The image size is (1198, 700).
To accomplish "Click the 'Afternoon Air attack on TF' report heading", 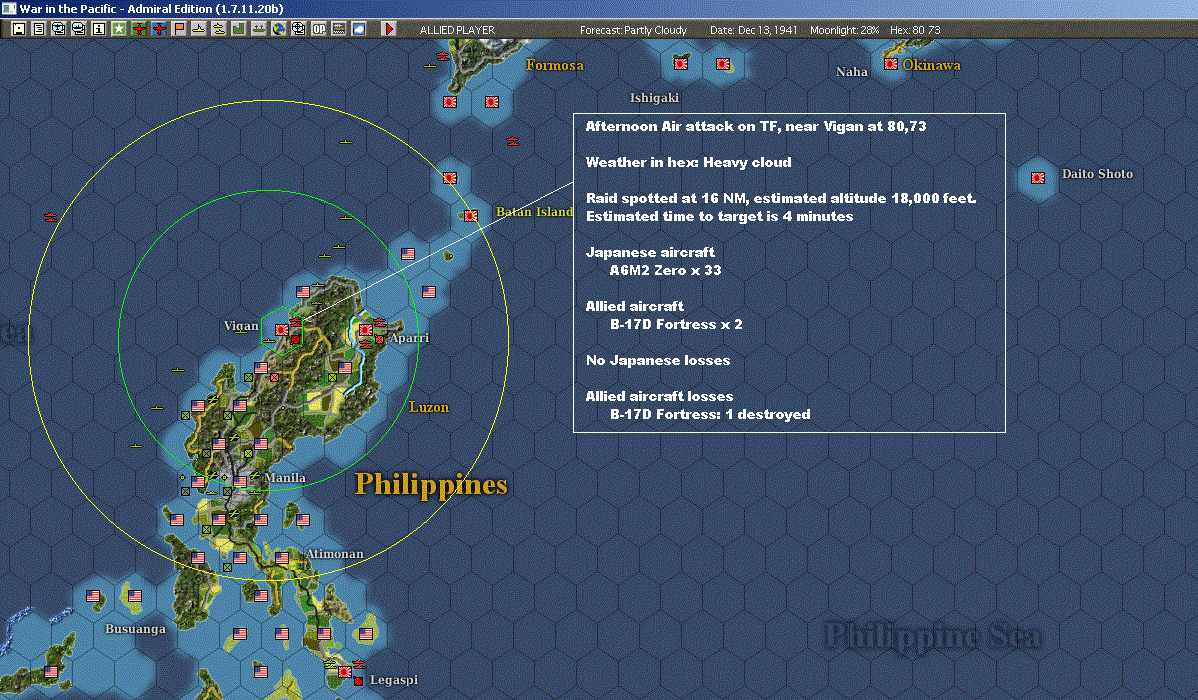I will click(756, 126).
